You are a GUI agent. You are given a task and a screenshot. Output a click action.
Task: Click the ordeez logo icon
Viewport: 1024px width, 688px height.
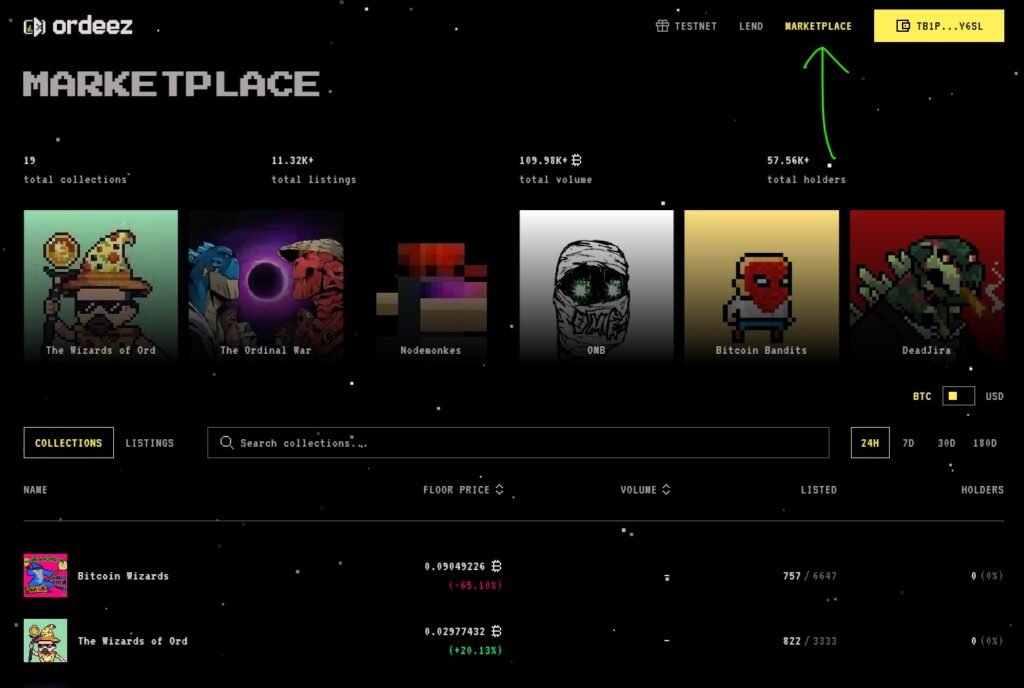[35, 27]
